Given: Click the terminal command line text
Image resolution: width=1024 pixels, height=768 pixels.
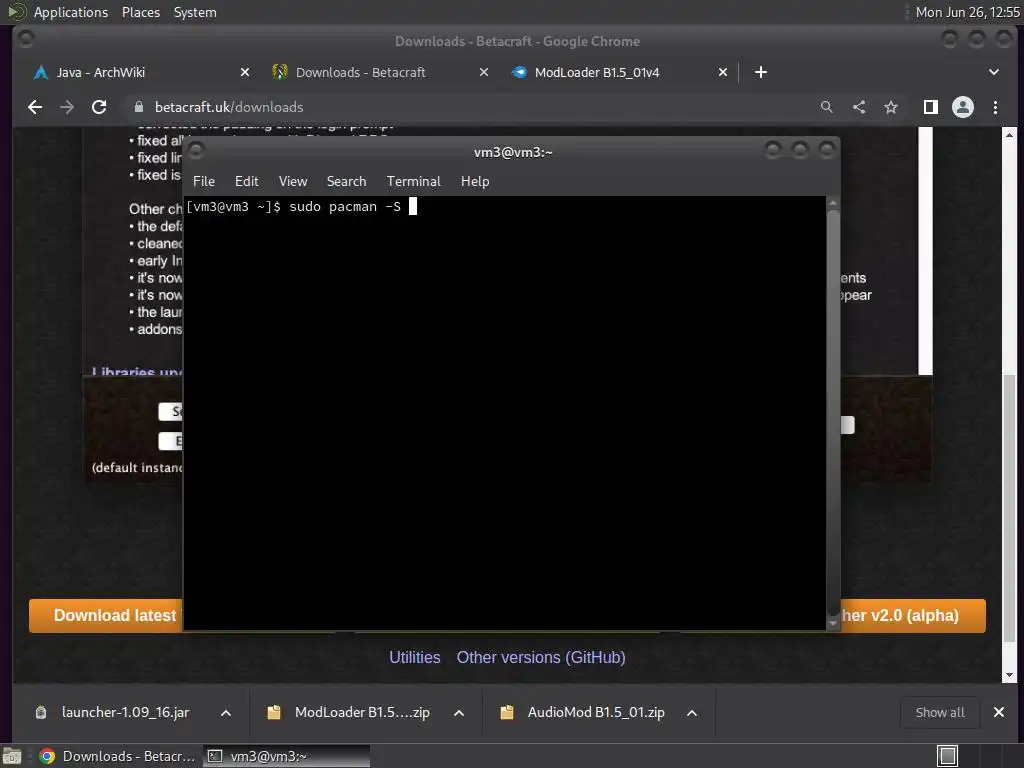Looking at the screenshot, I should (293, 207).
